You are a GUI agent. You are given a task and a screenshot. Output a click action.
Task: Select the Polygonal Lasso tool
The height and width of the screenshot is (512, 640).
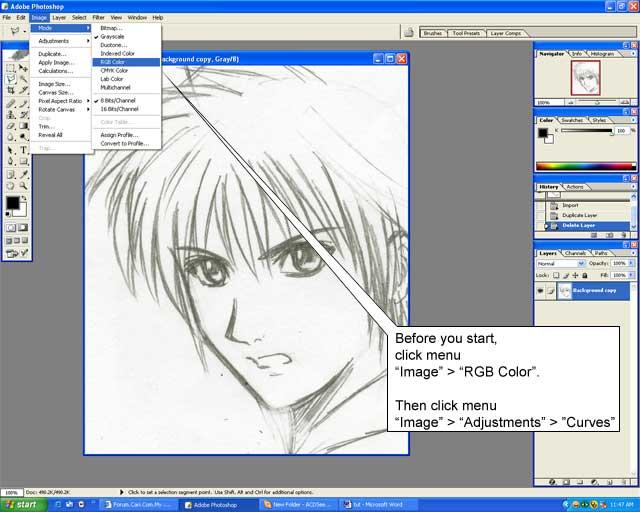pyautogui.click(x=11, y=79)
